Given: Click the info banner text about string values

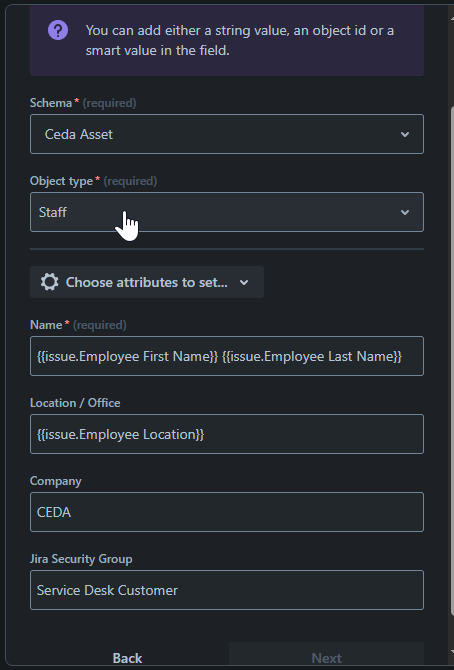Looking at the screenshot, I should tap(239, 40).
